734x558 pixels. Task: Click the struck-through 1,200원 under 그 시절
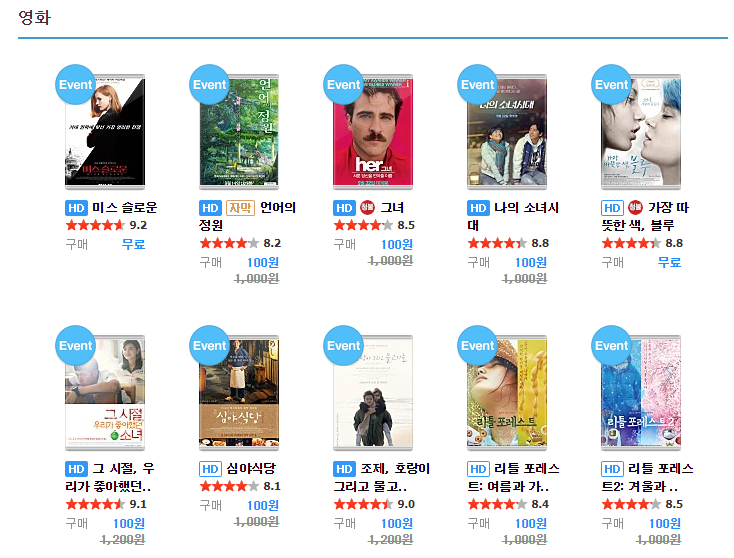point(122,540)
